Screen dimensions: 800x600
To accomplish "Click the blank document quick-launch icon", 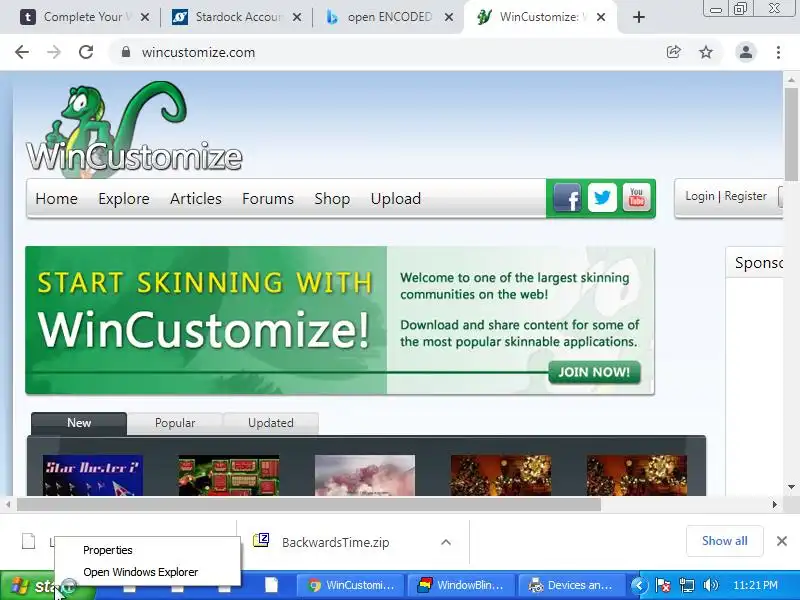I will (x=271, y=585).
